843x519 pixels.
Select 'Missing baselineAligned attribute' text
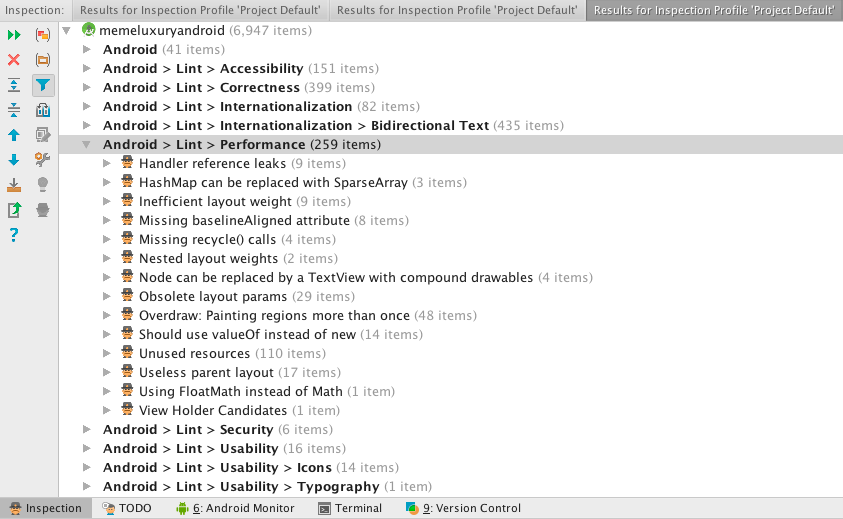pos(244,220)
